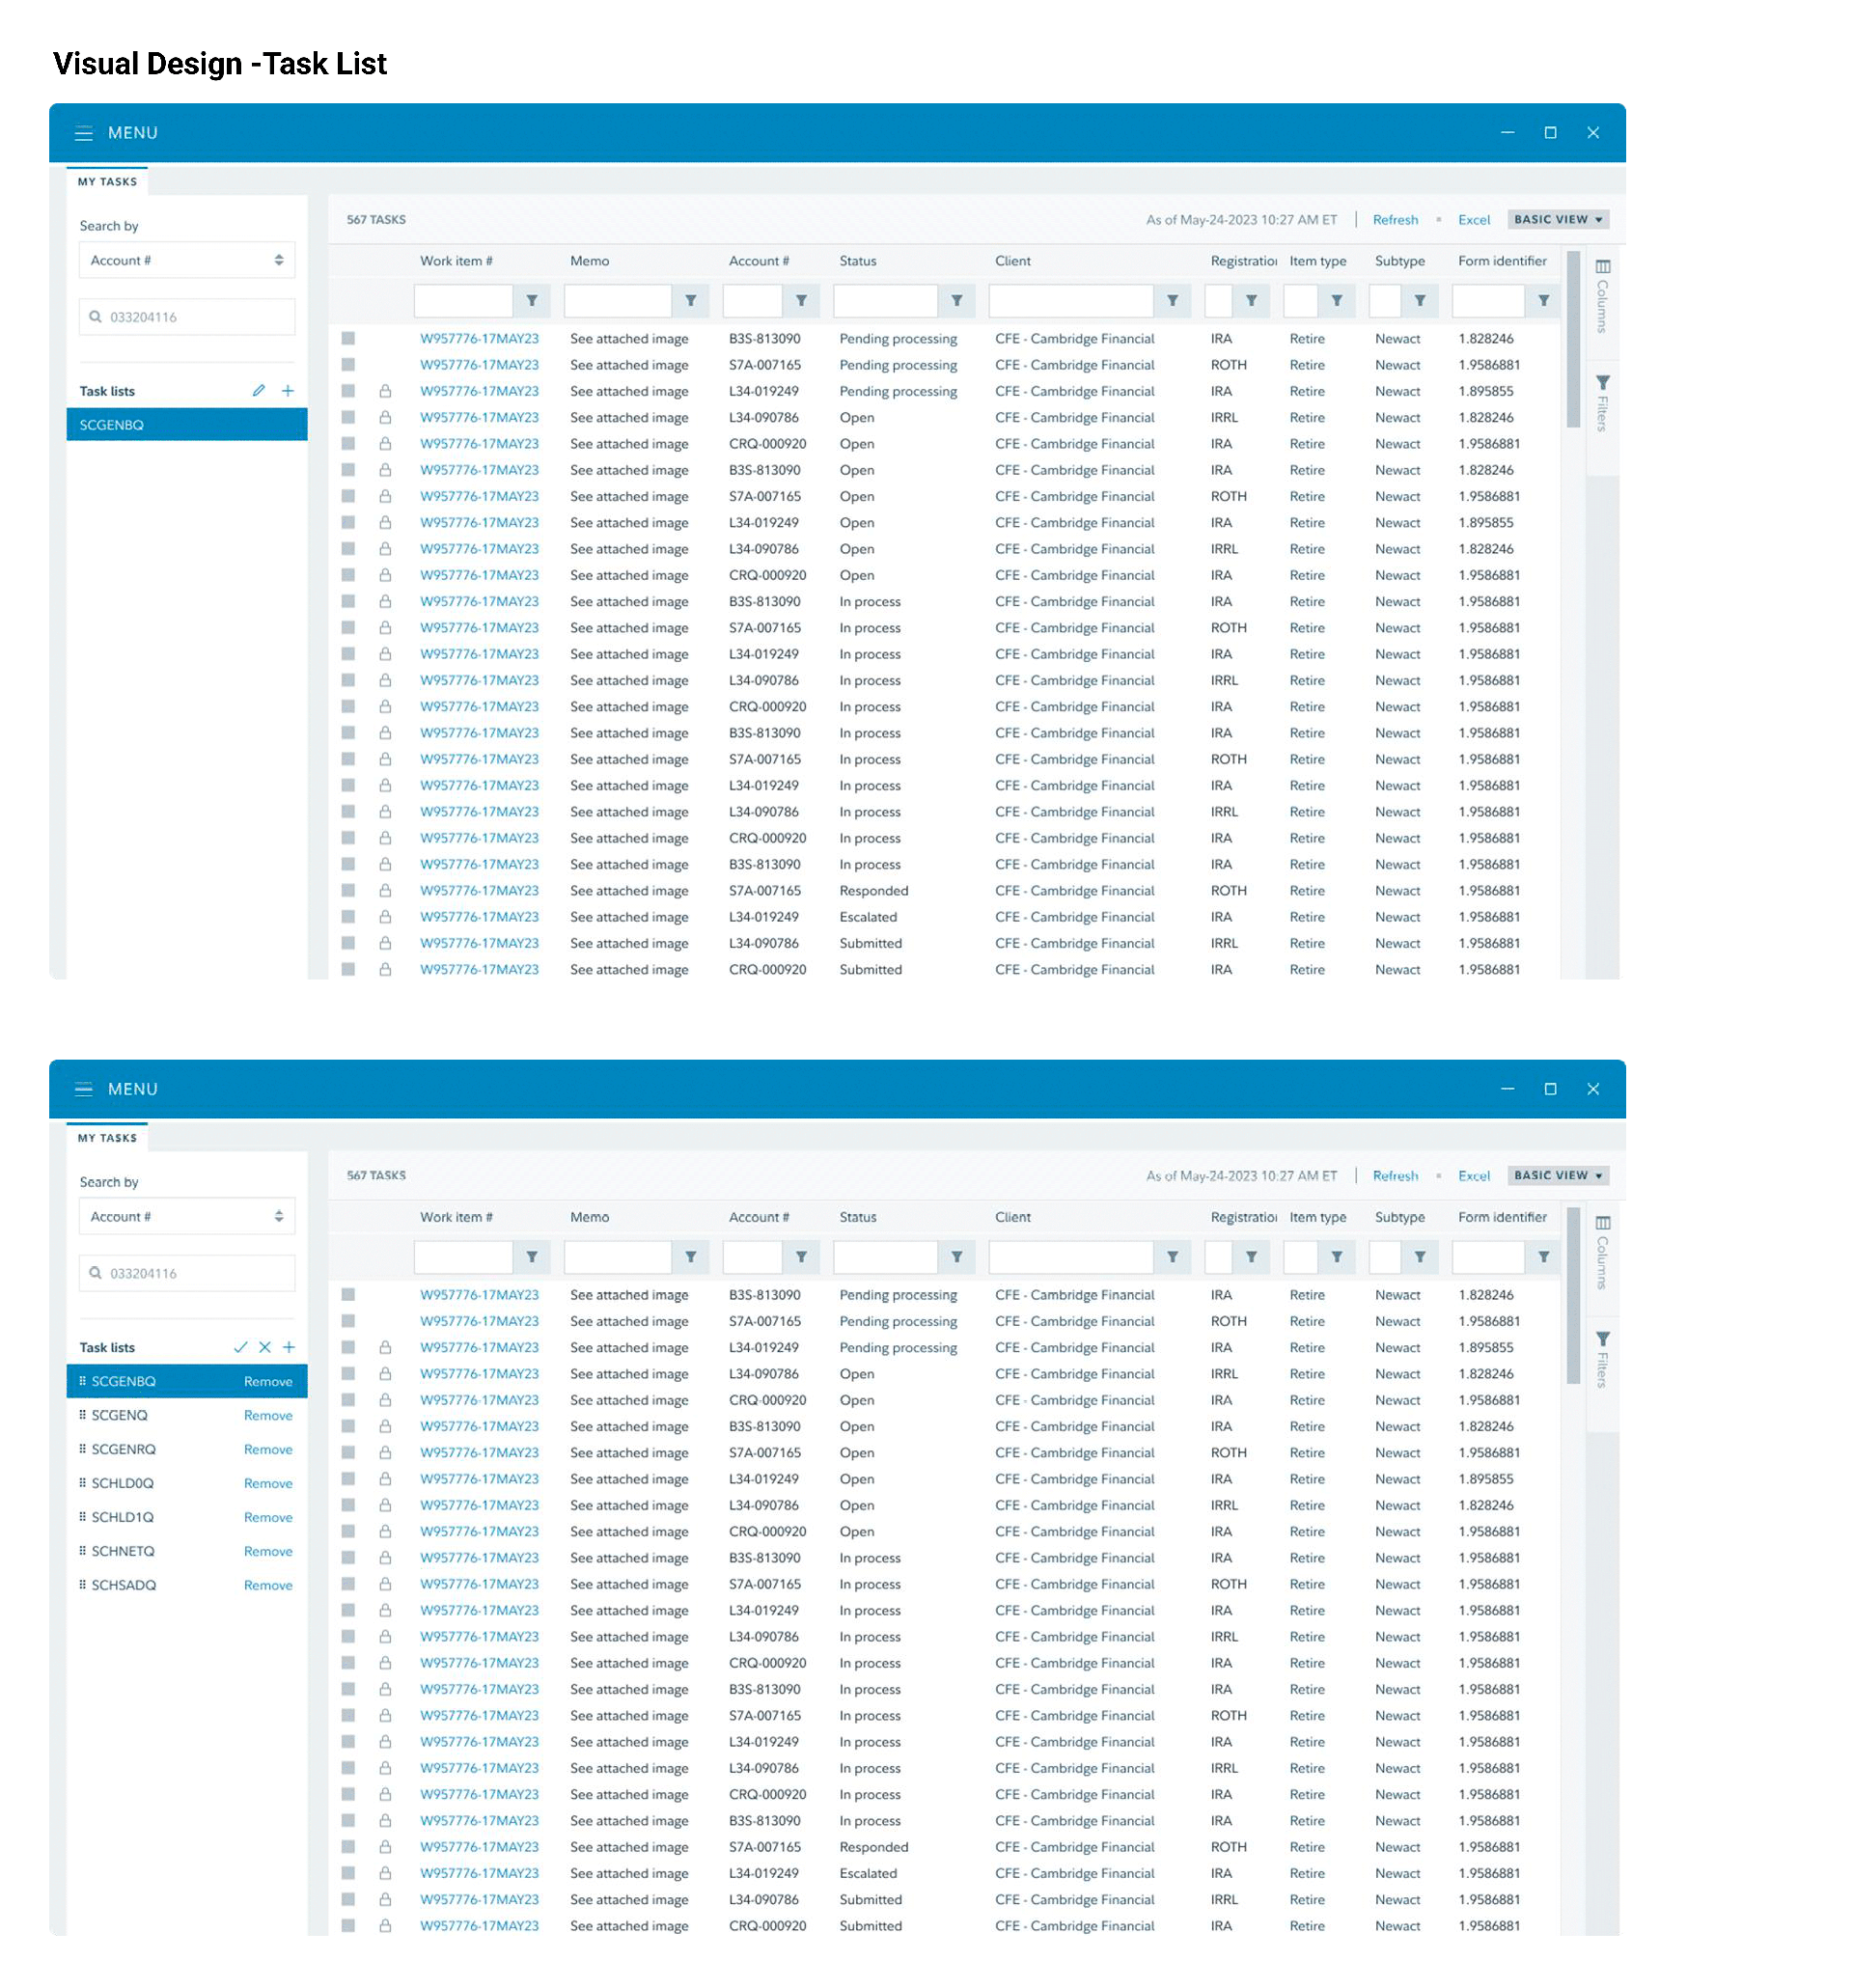The height and width of the screenshot is (1988, 1853).
Task: Click the Remove link for SCGENRQ
Action: click(268, 1449)
